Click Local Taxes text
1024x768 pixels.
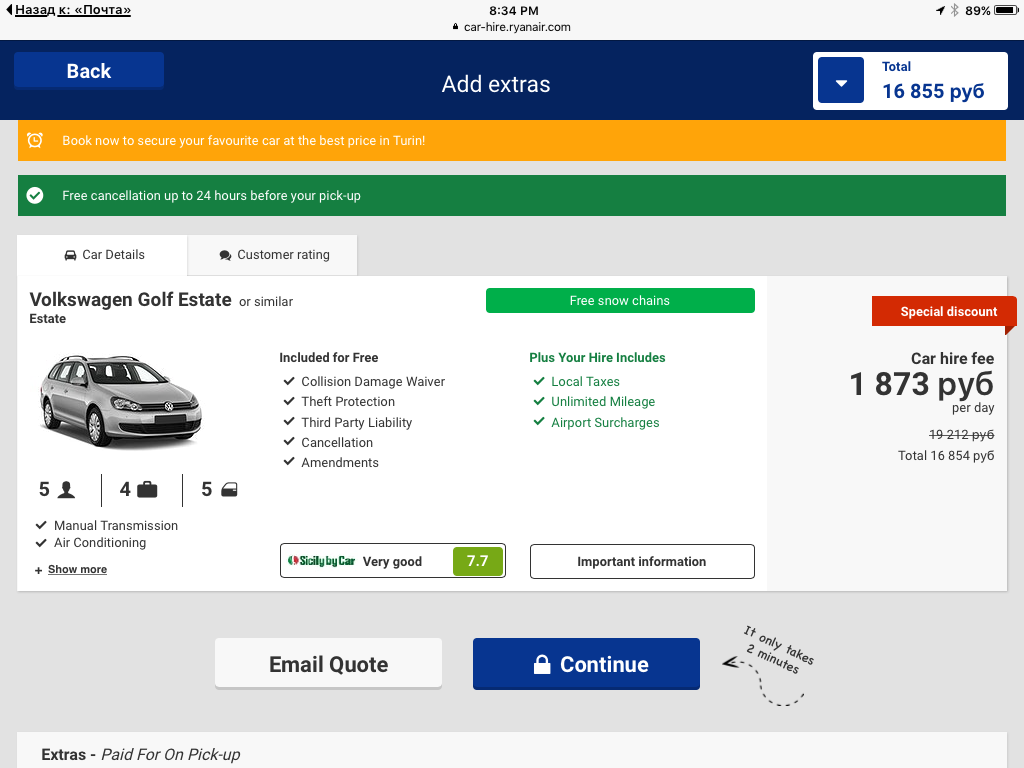(585, 381)
